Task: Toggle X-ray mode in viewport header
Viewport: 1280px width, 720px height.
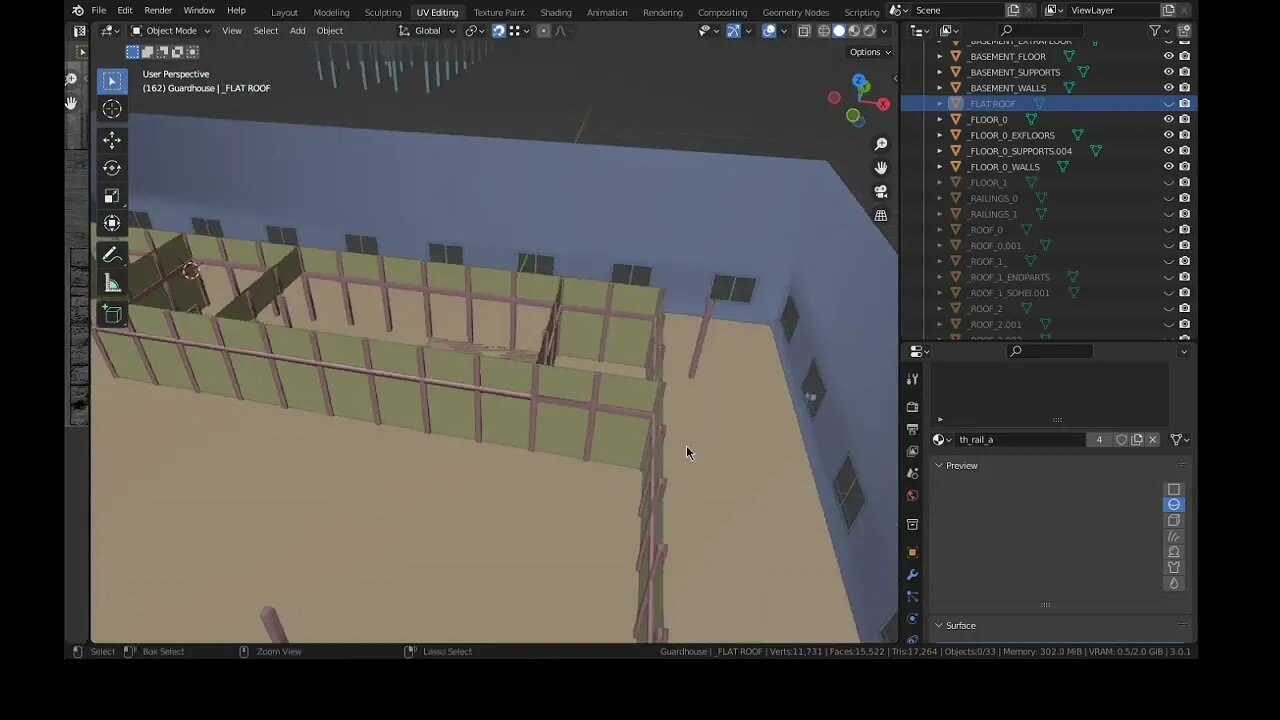Action: pyautogui.click(x=804, y=31)
